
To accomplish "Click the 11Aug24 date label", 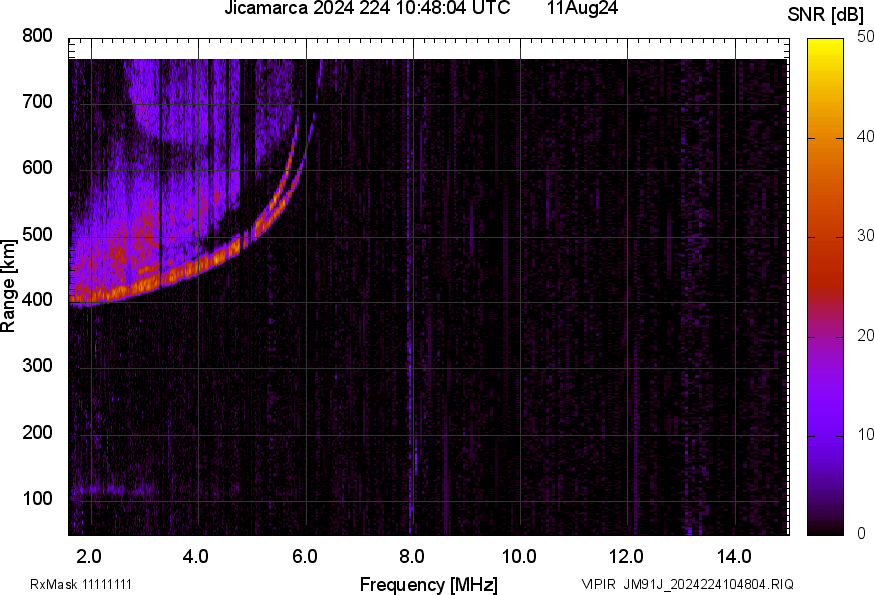I will coord(582,10).
